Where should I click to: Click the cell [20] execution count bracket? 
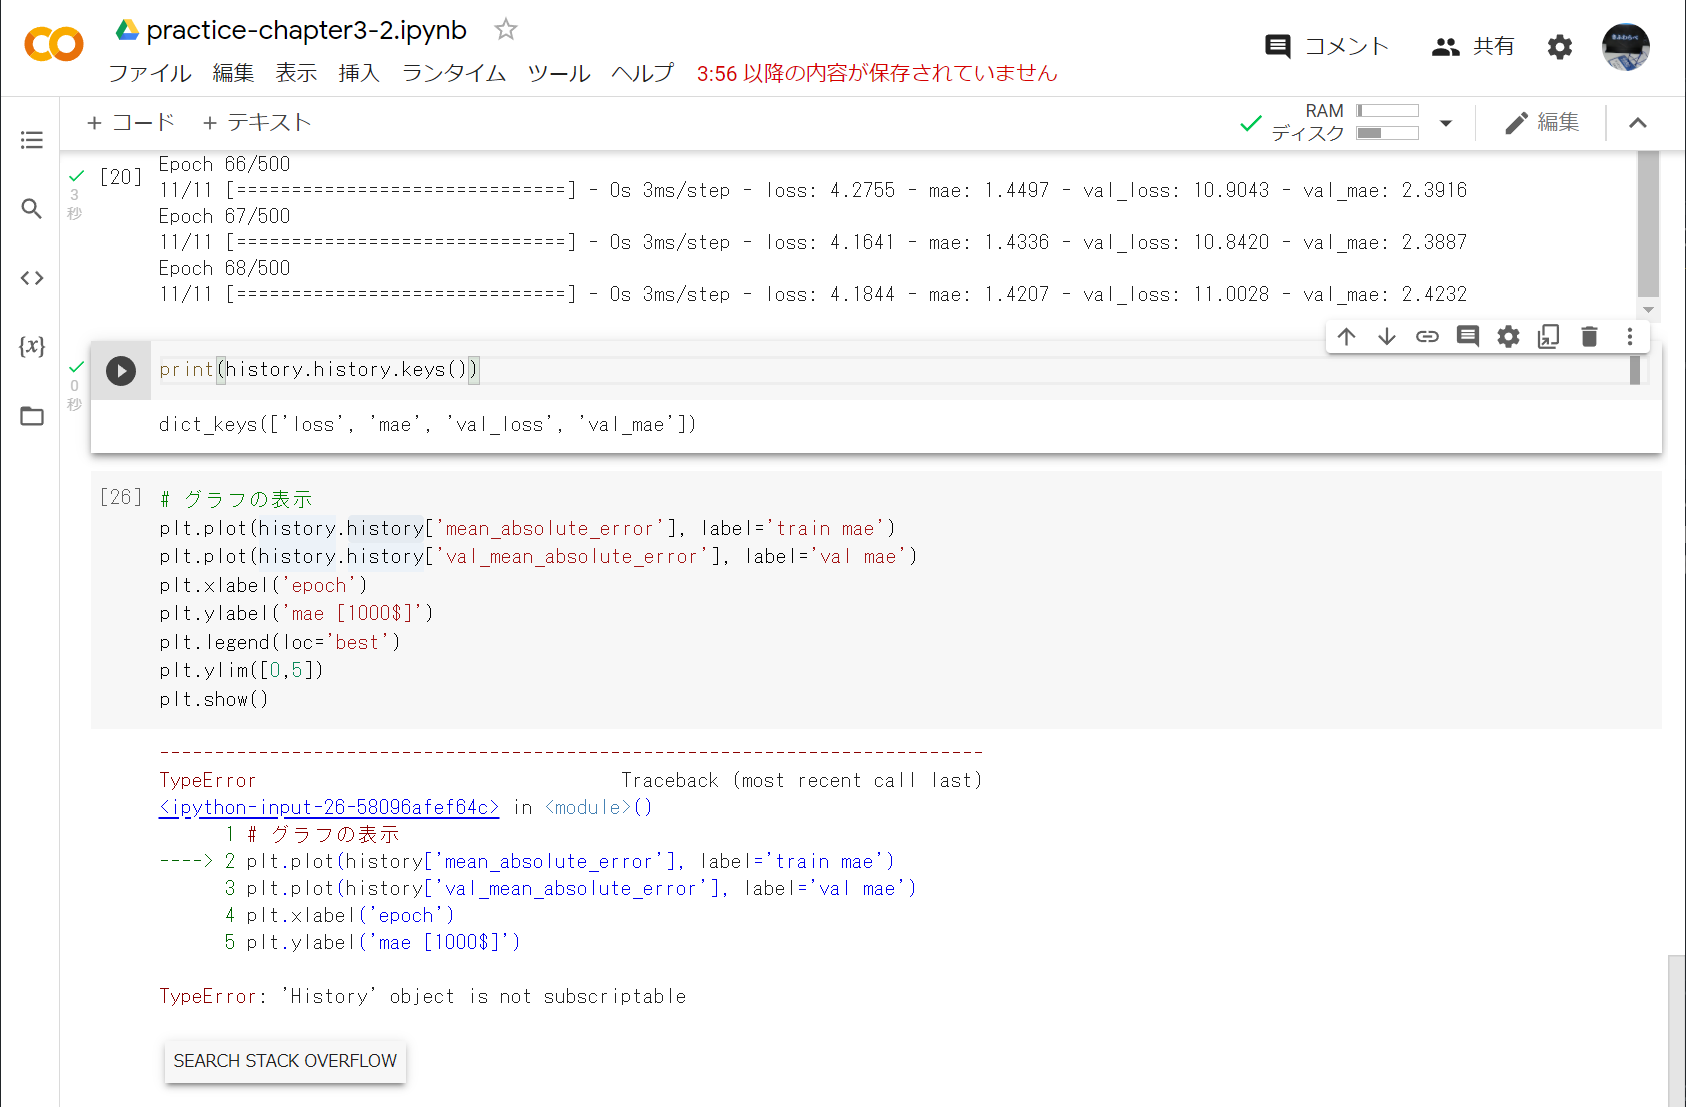tap(121, 177)
